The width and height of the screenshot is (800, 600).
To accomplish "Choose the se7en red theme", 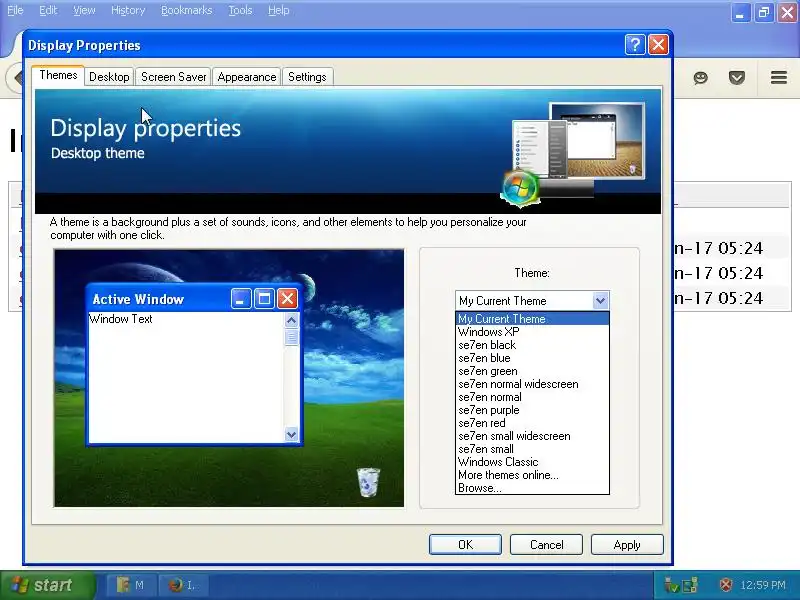I will coord(532,423).
